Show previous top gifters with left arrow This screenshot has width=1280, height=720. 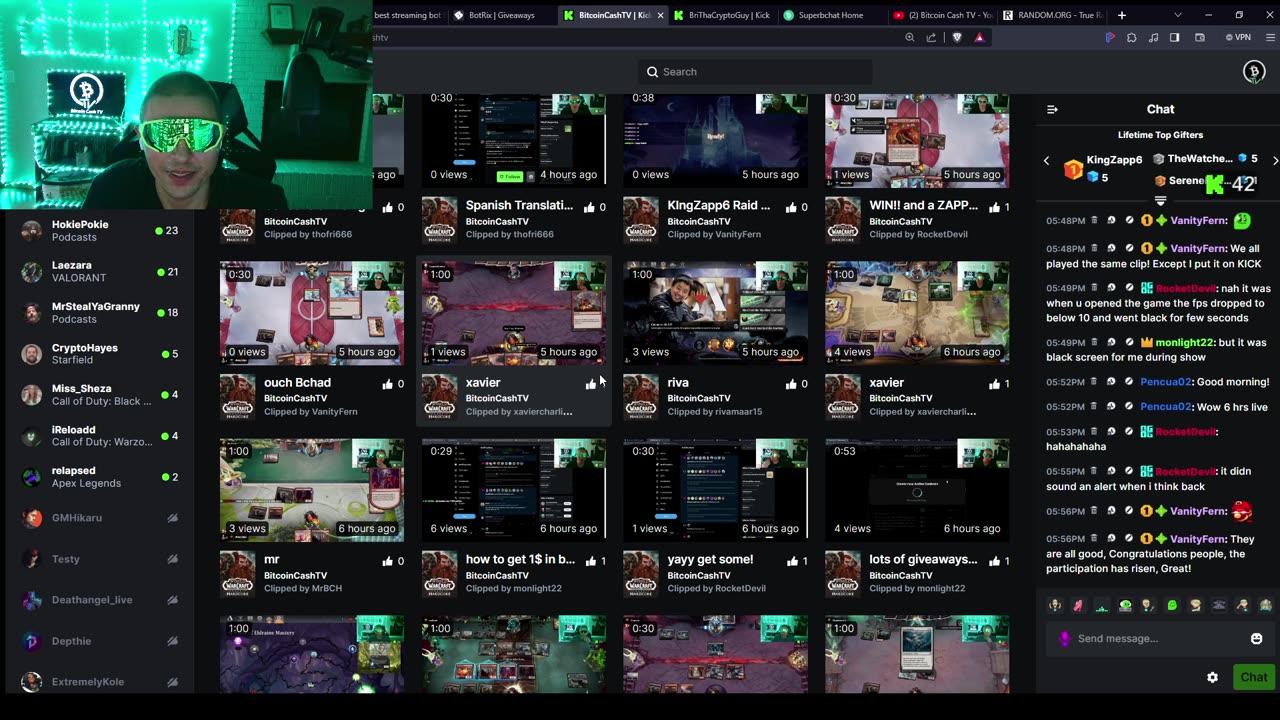[x=1047, y=160]
